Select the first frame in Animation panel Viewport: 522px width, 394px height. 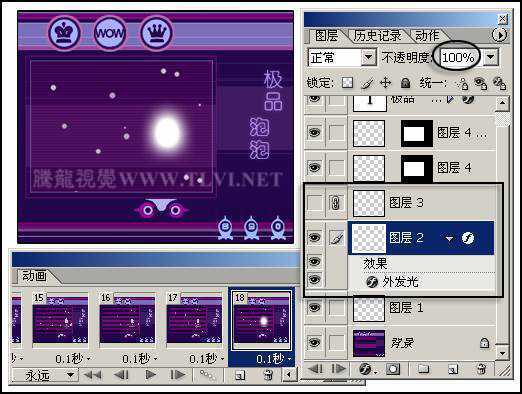tap(92, 375)
